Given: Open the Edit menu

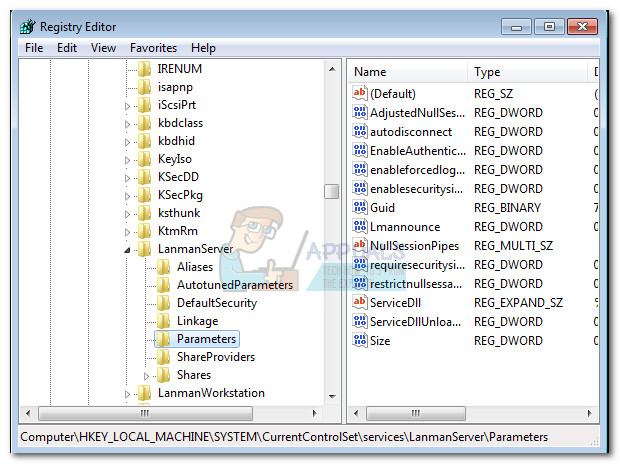Looking at the screenshot, I should 67,48.
